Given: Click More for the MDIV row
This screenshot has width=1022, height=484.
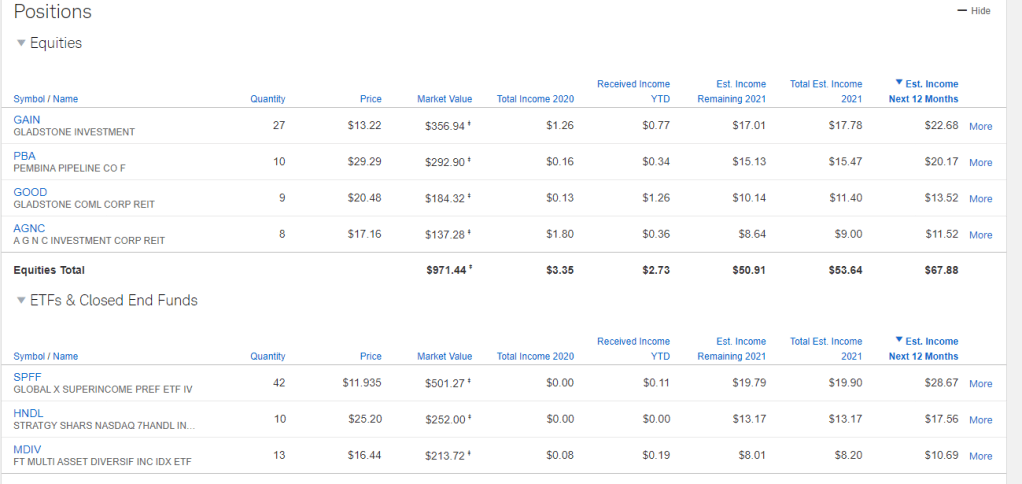Looking at the screenshot, I should point(980,457).
